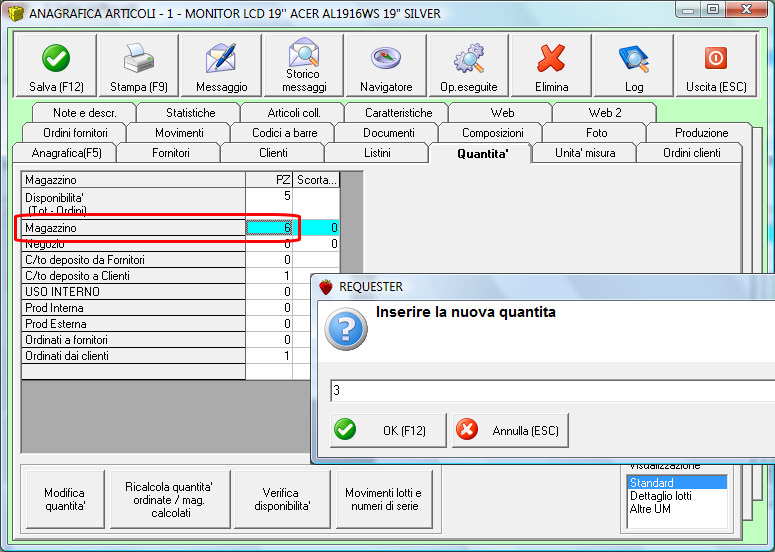This screenshot has width=775, height=552.
Task: Click the blue question mark icon
Action: pos(346,329)
